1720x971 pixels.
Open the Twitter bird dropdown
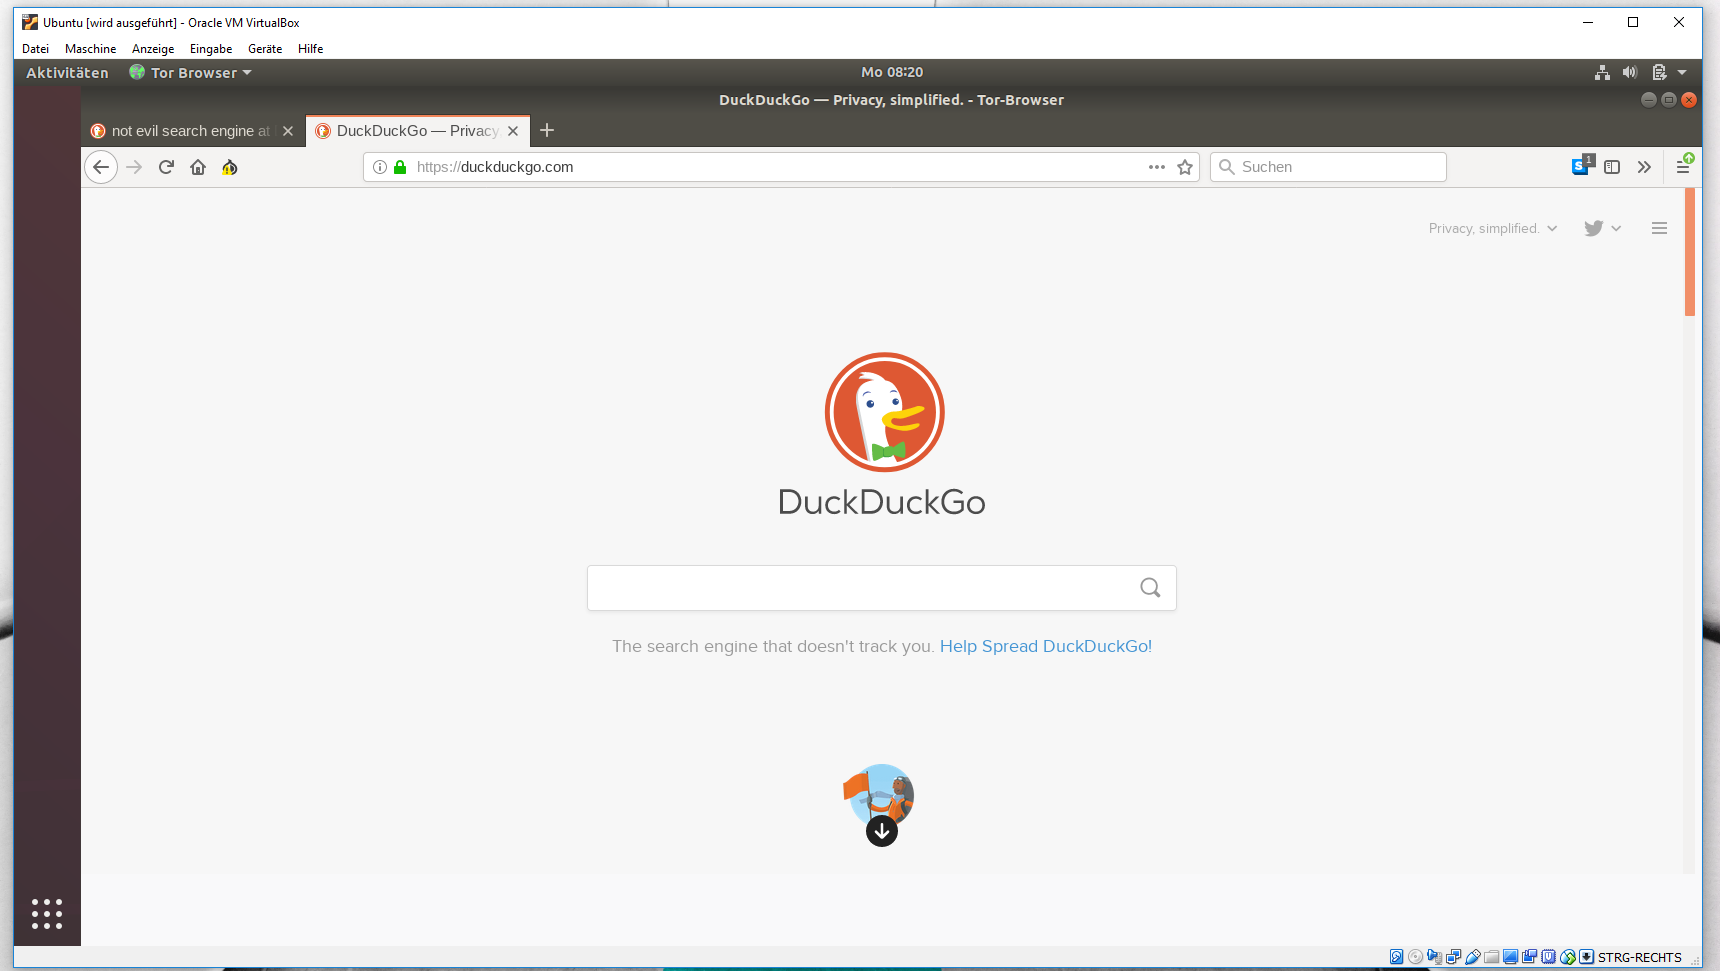coord(1602,228)
